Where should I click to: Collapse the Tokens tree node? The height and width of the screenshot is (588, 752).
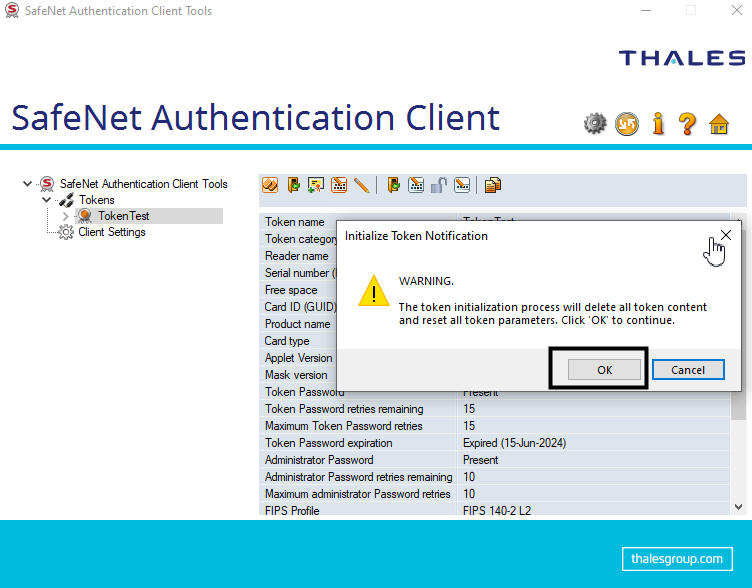47,200
